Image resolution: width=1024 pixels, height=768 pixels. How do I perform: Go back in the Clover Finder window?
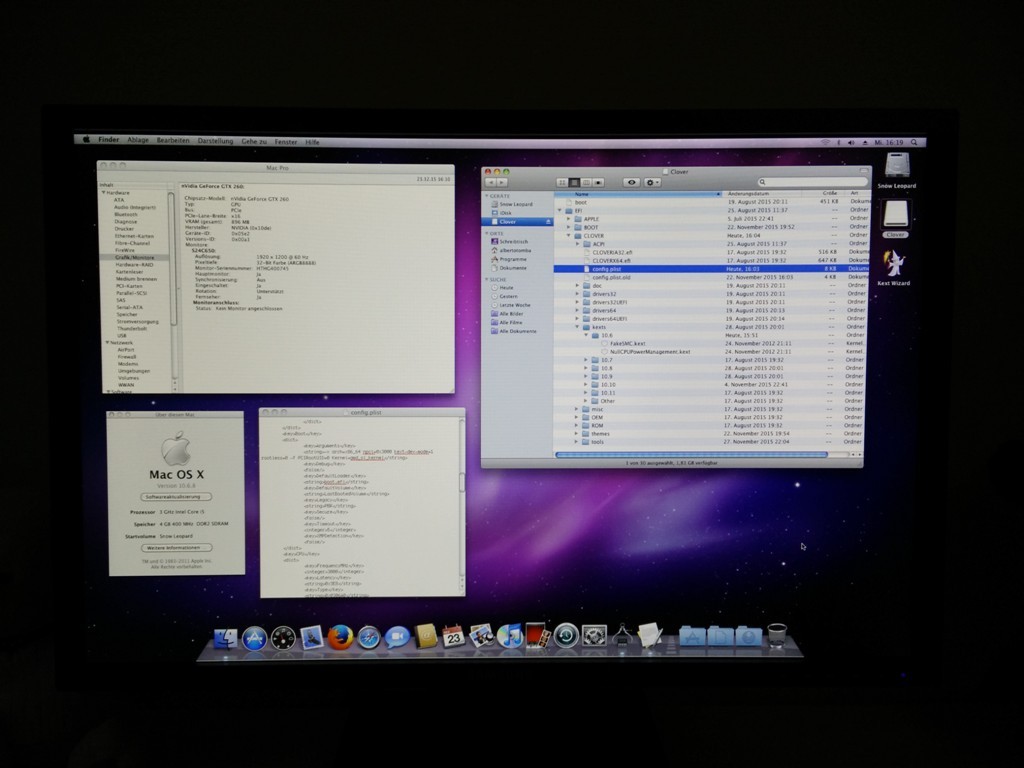(490, 182)
